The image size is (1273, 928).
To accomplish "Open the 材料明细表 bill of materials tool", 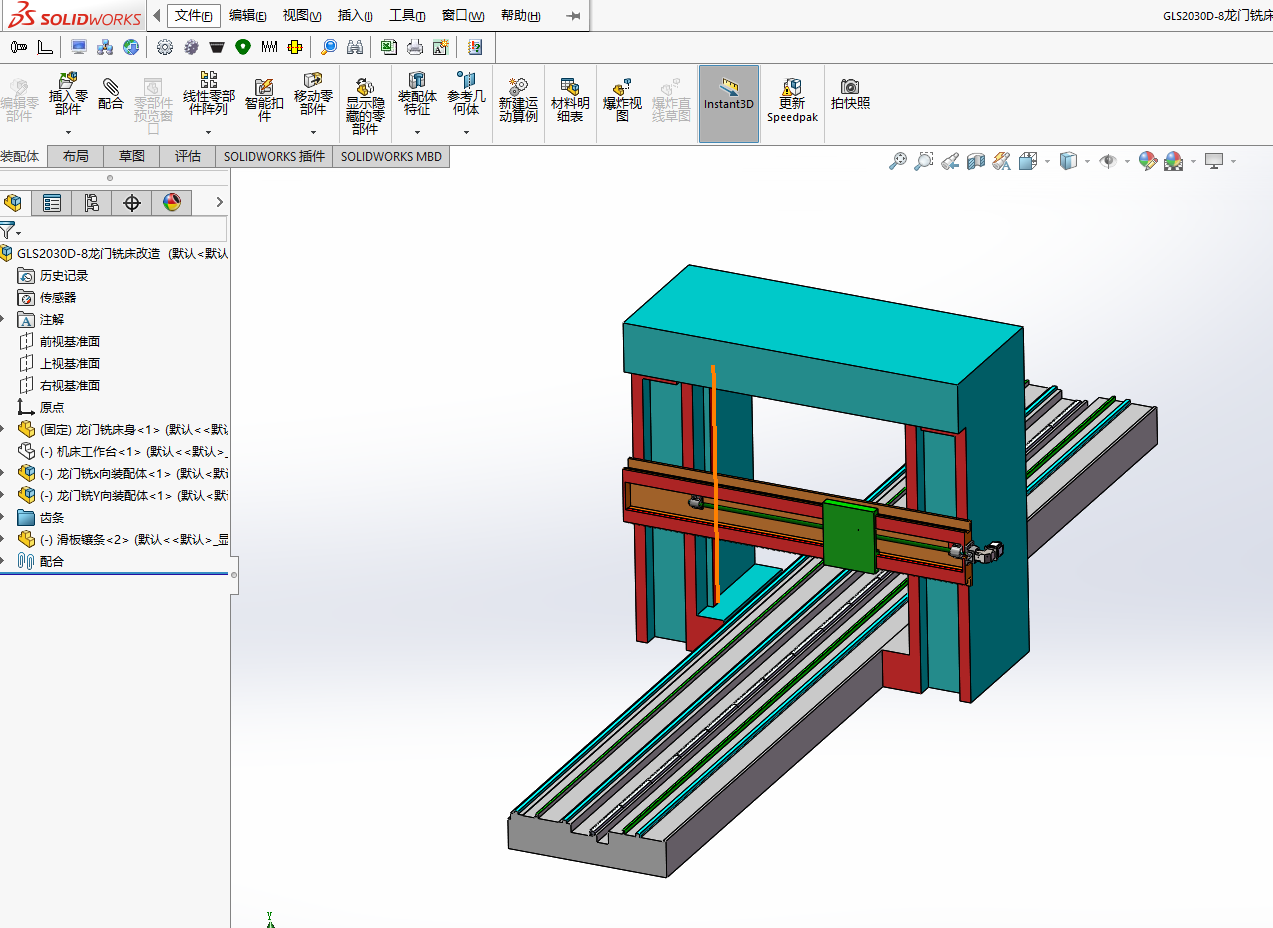I will point(570,100).
